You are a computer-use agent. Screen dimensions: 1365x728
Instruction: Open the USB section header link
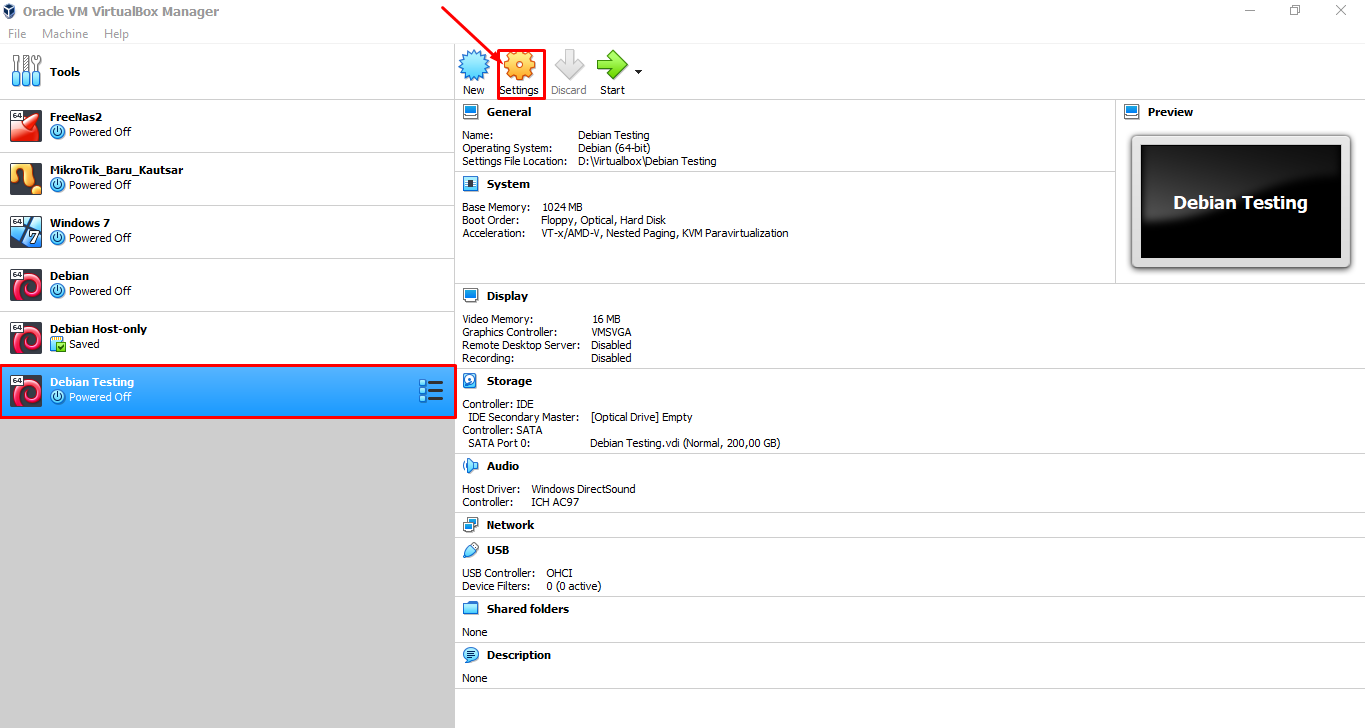498,550
